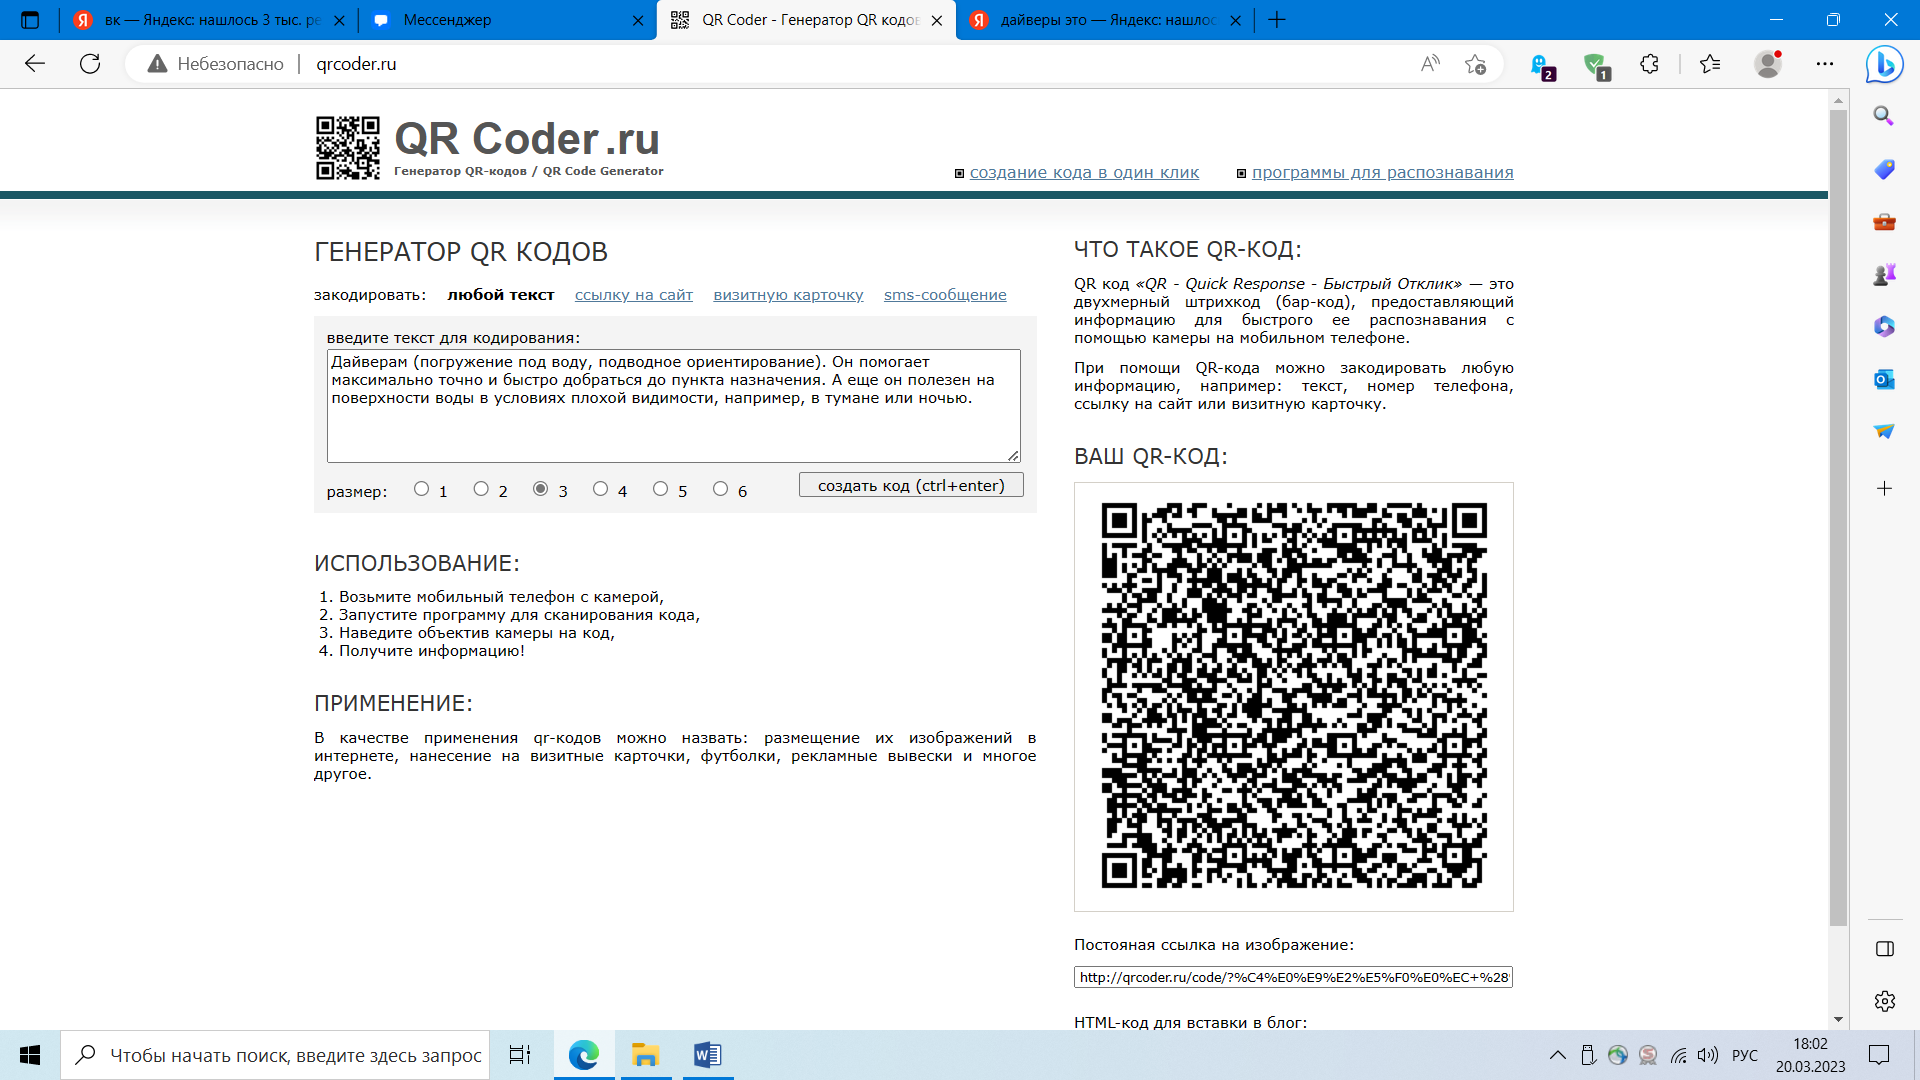Open the volume control in tray

(x=1708, y=1055)
